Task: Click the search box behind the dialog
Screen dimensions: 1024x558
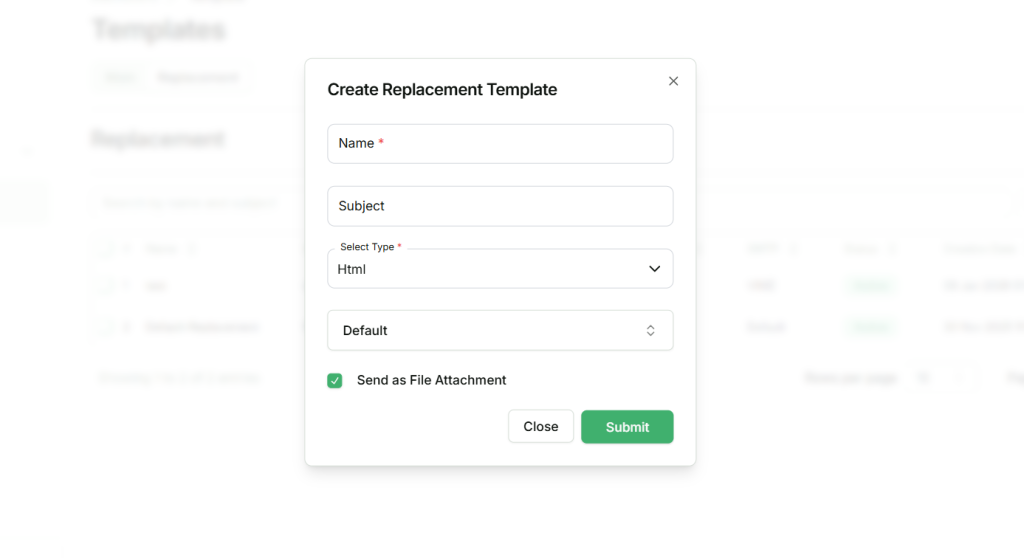Action: coord(190,203)
